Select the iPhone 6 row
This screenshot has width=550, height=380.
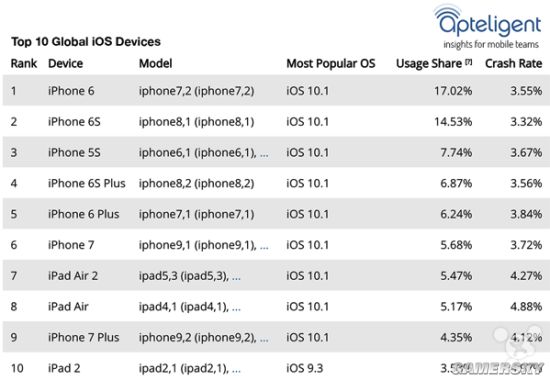click(x=274, y=91)
